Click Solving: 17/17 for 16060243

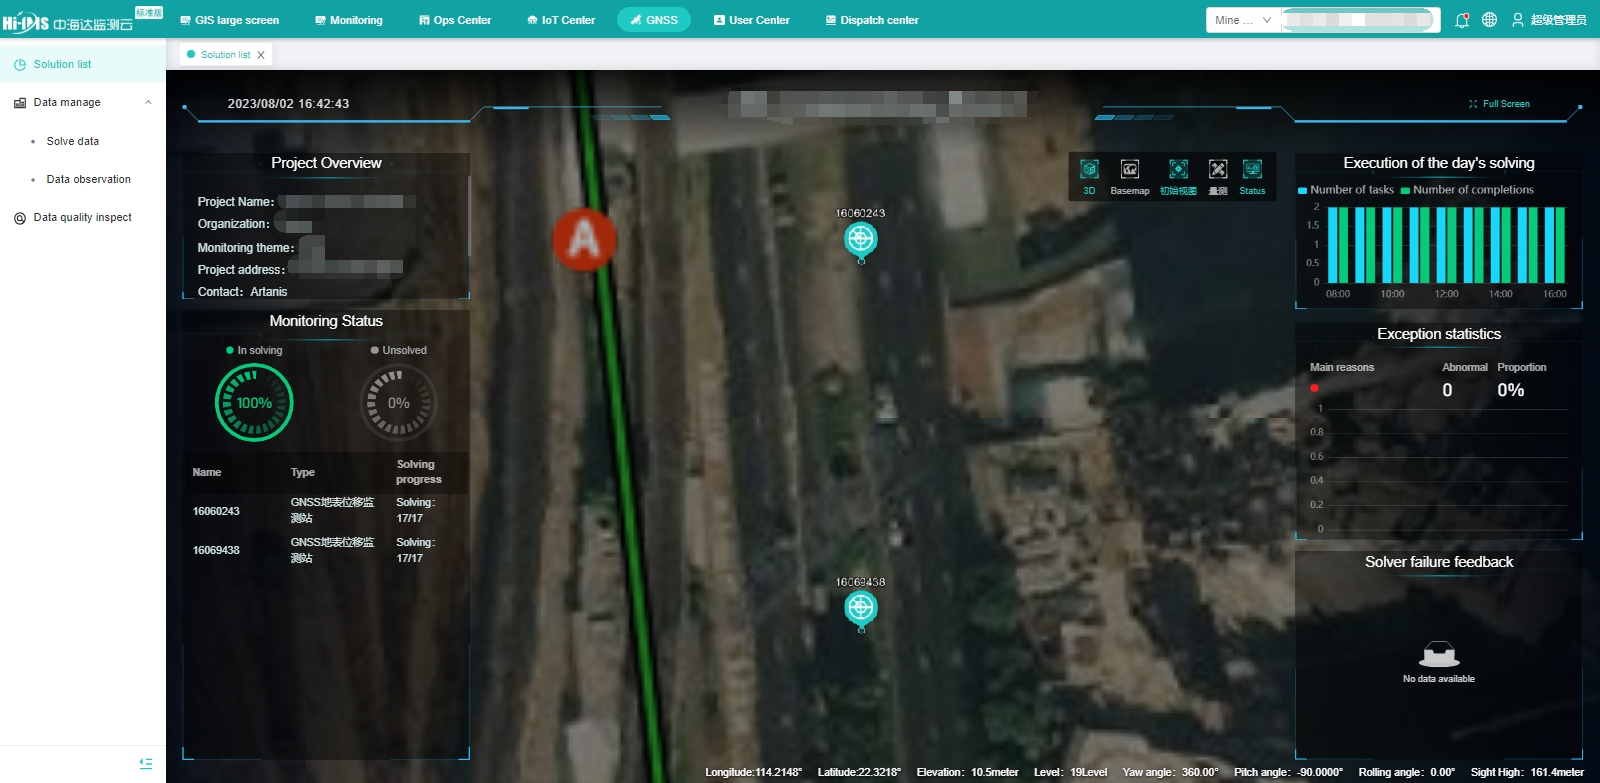pos(416,511)
